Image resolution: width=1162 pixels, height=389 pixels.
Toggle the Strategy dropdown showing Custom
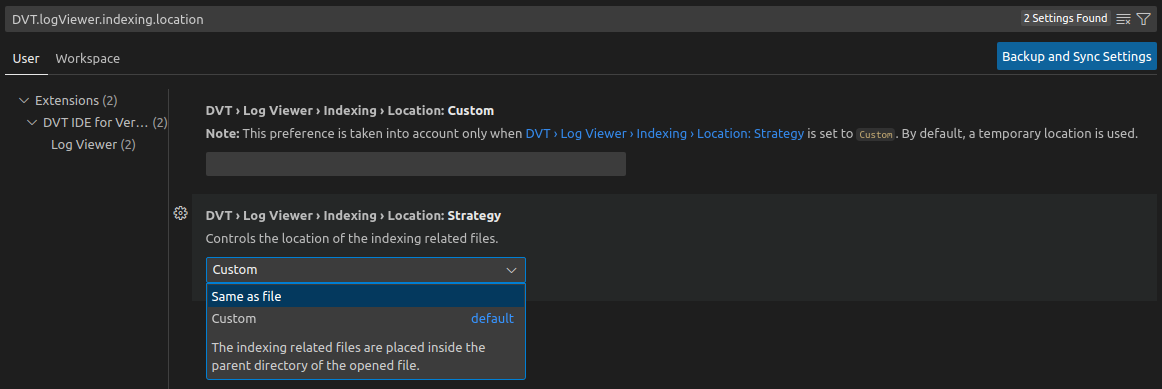(x=365, y=270)
